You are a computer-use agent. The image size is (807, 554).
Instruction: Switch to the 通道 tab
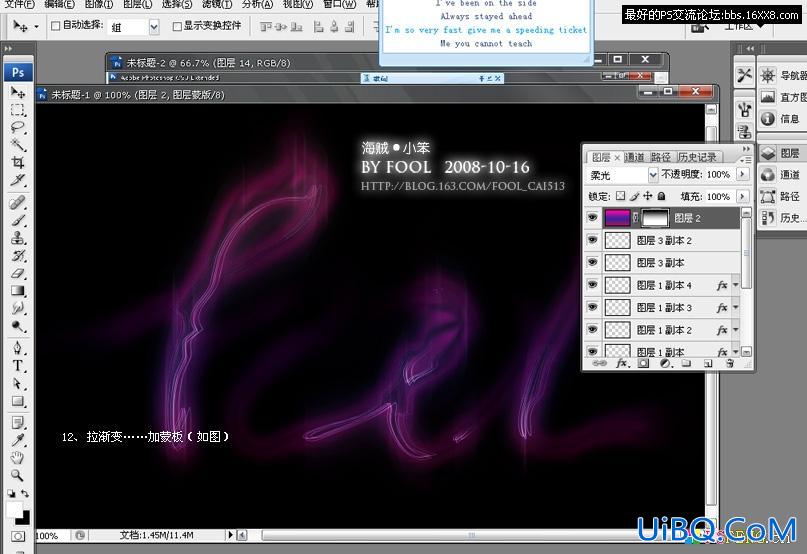(x=635, y=157)
